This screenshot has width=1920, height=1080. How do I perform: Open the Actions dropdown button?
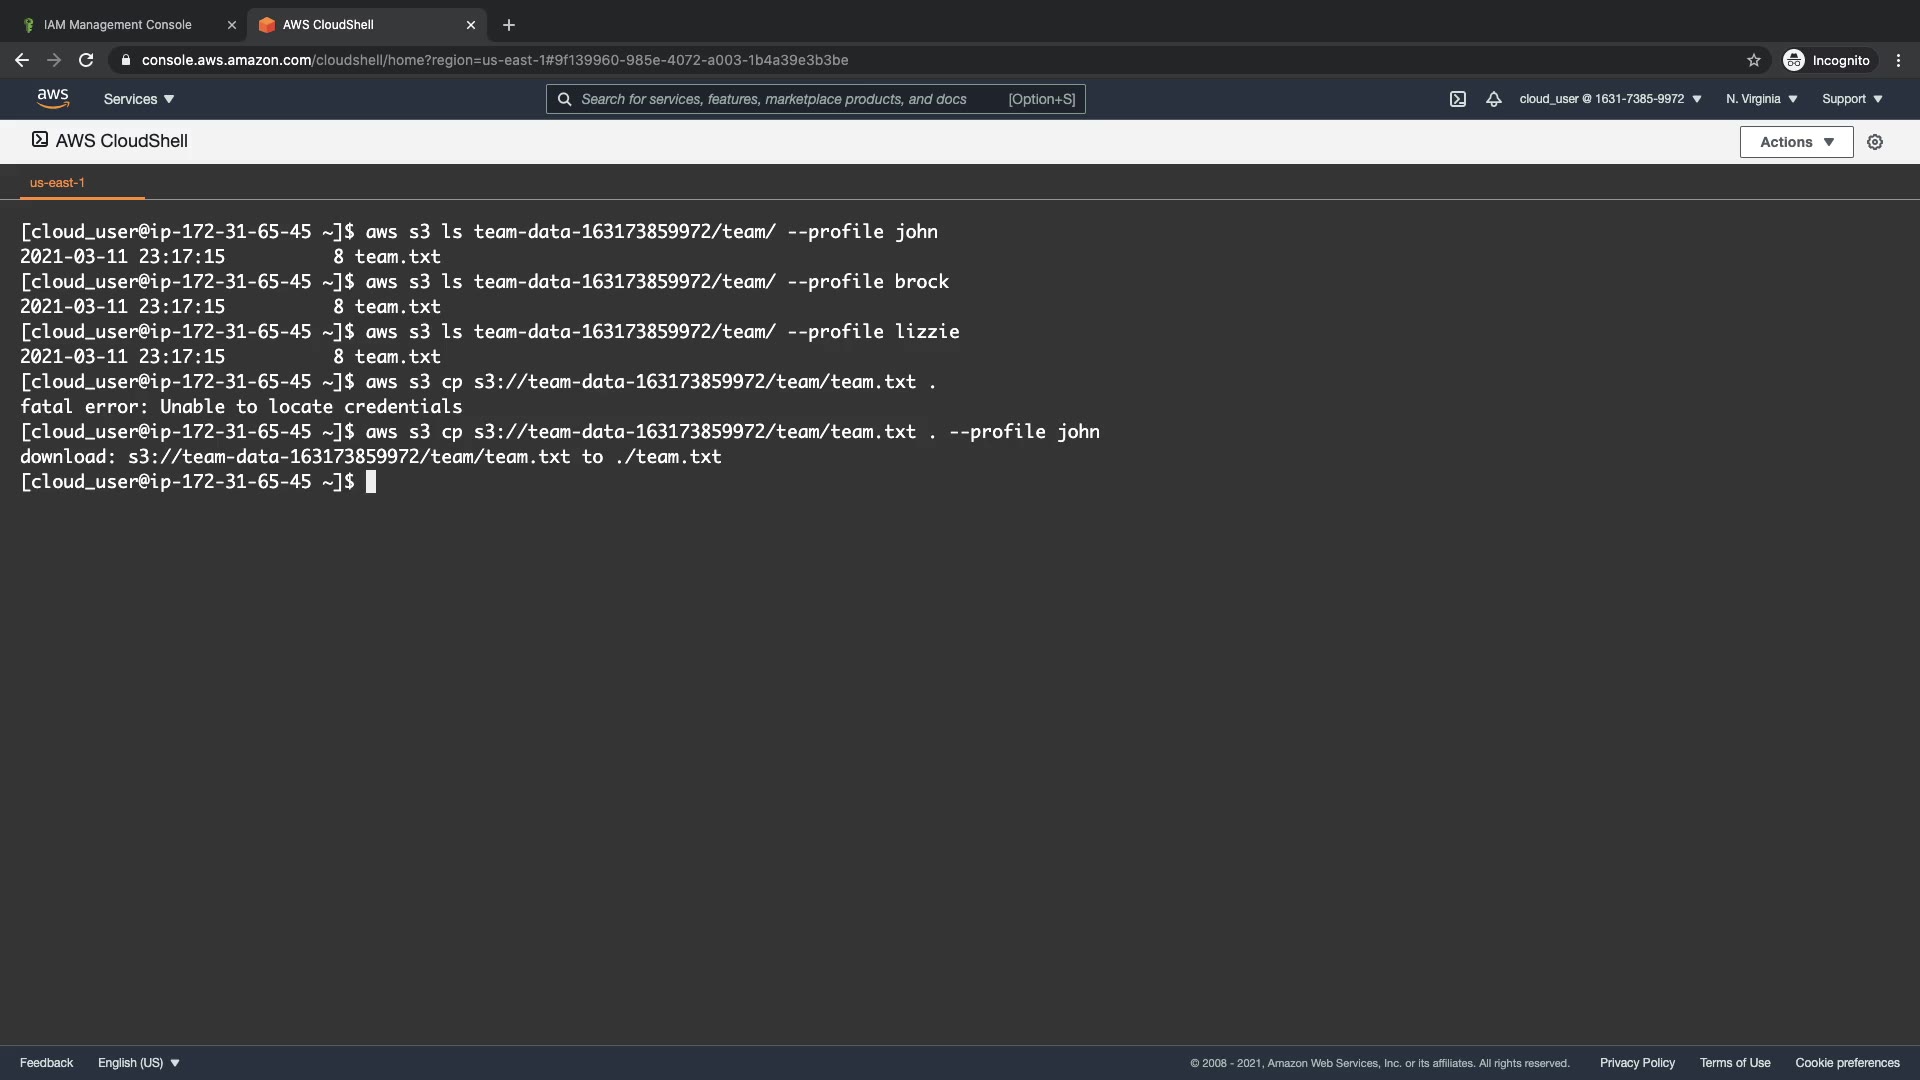pos(1796,142)
